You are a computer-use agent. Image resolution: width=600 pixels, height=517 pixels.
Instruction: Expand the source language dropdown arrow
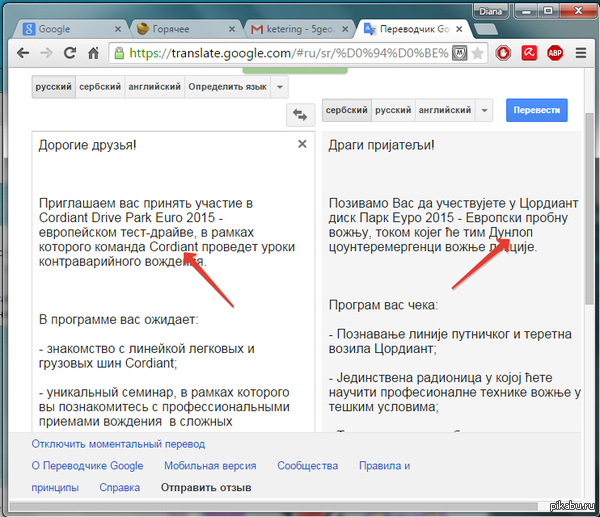click(280, 87)
